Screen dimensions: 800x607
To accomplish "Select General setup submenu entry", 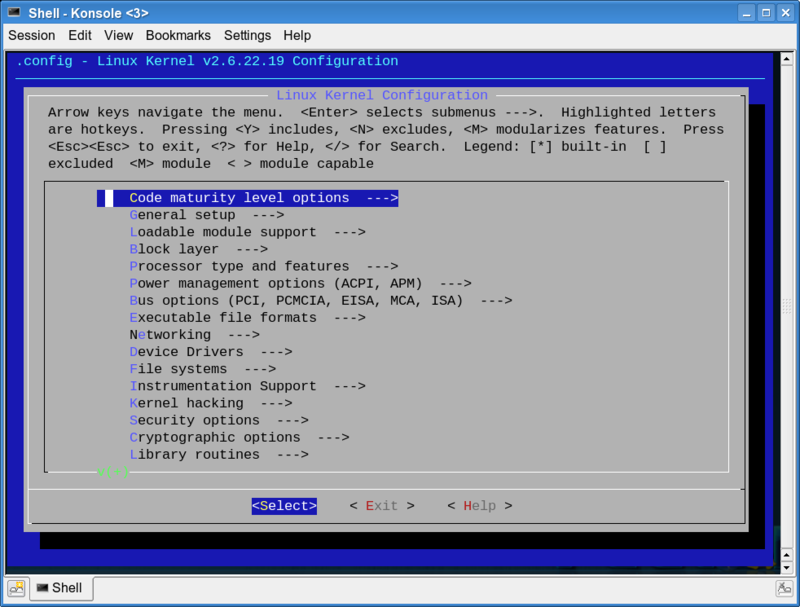I will tap(207, 215).
